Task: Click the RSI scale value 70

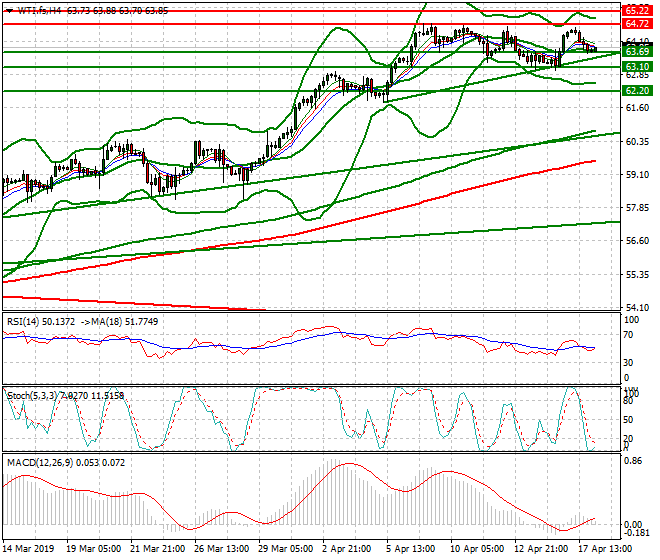Action: coord(628,335)
